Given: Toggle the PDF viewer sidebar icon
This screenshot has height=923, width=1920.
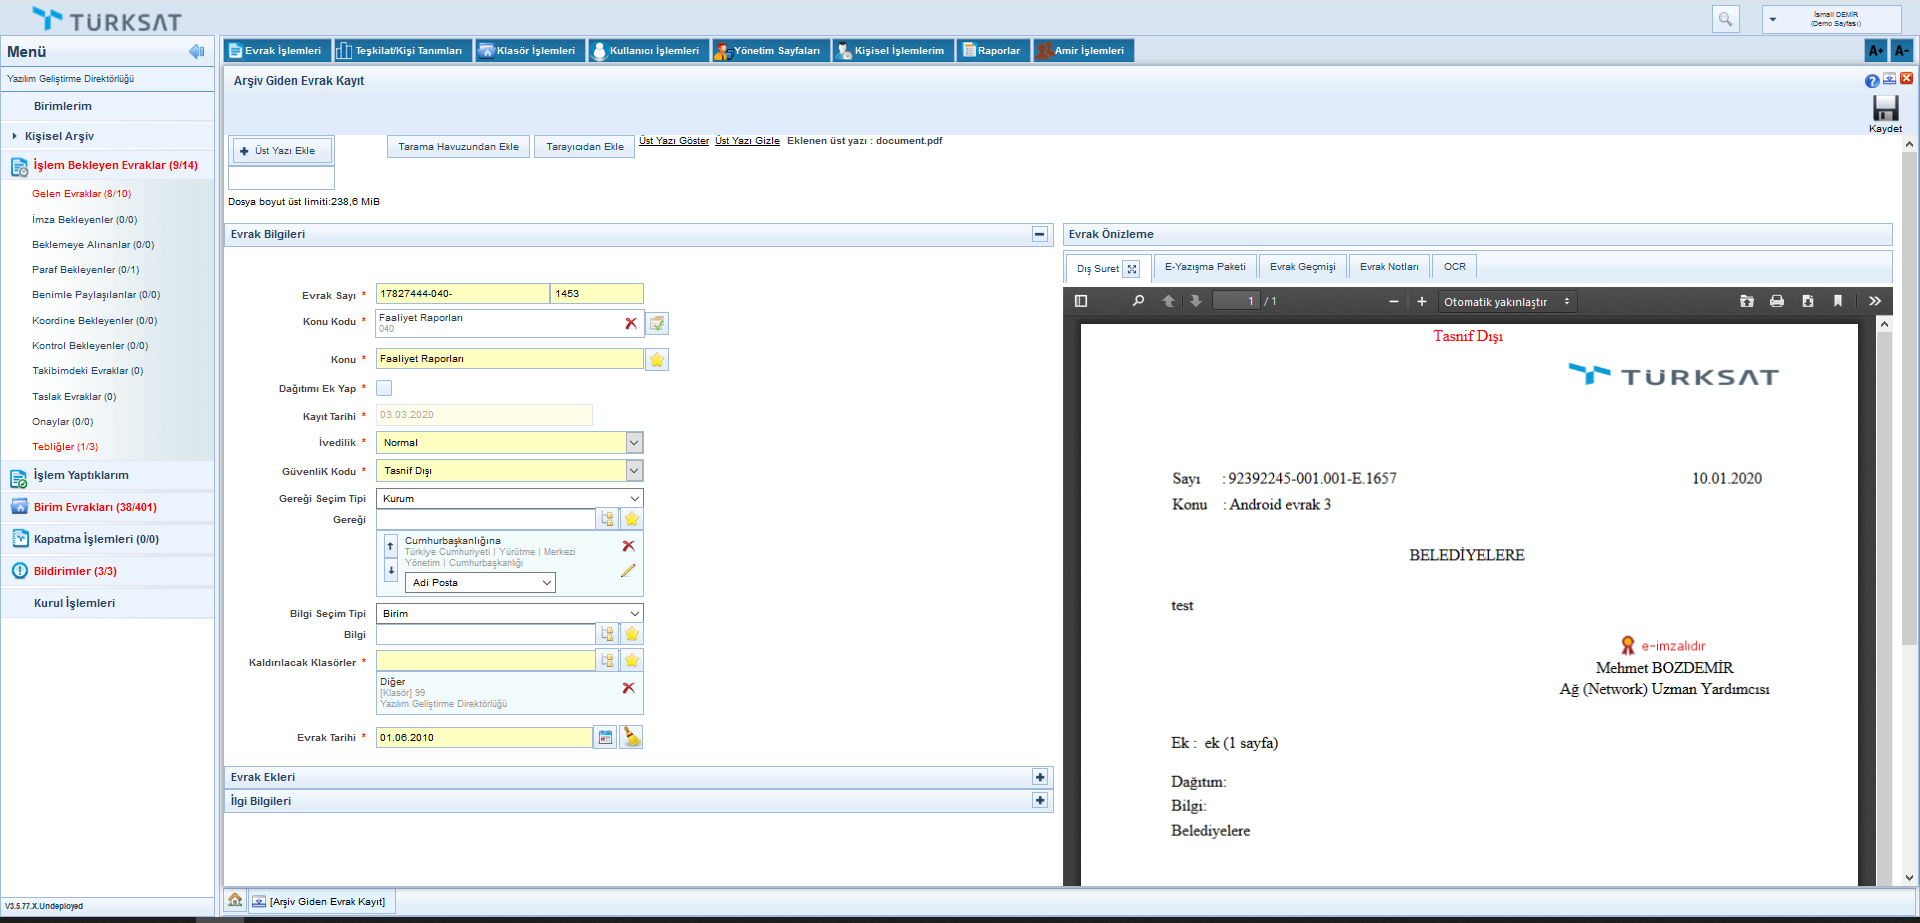Looking at the screenshot, I should pos(1081,301).
